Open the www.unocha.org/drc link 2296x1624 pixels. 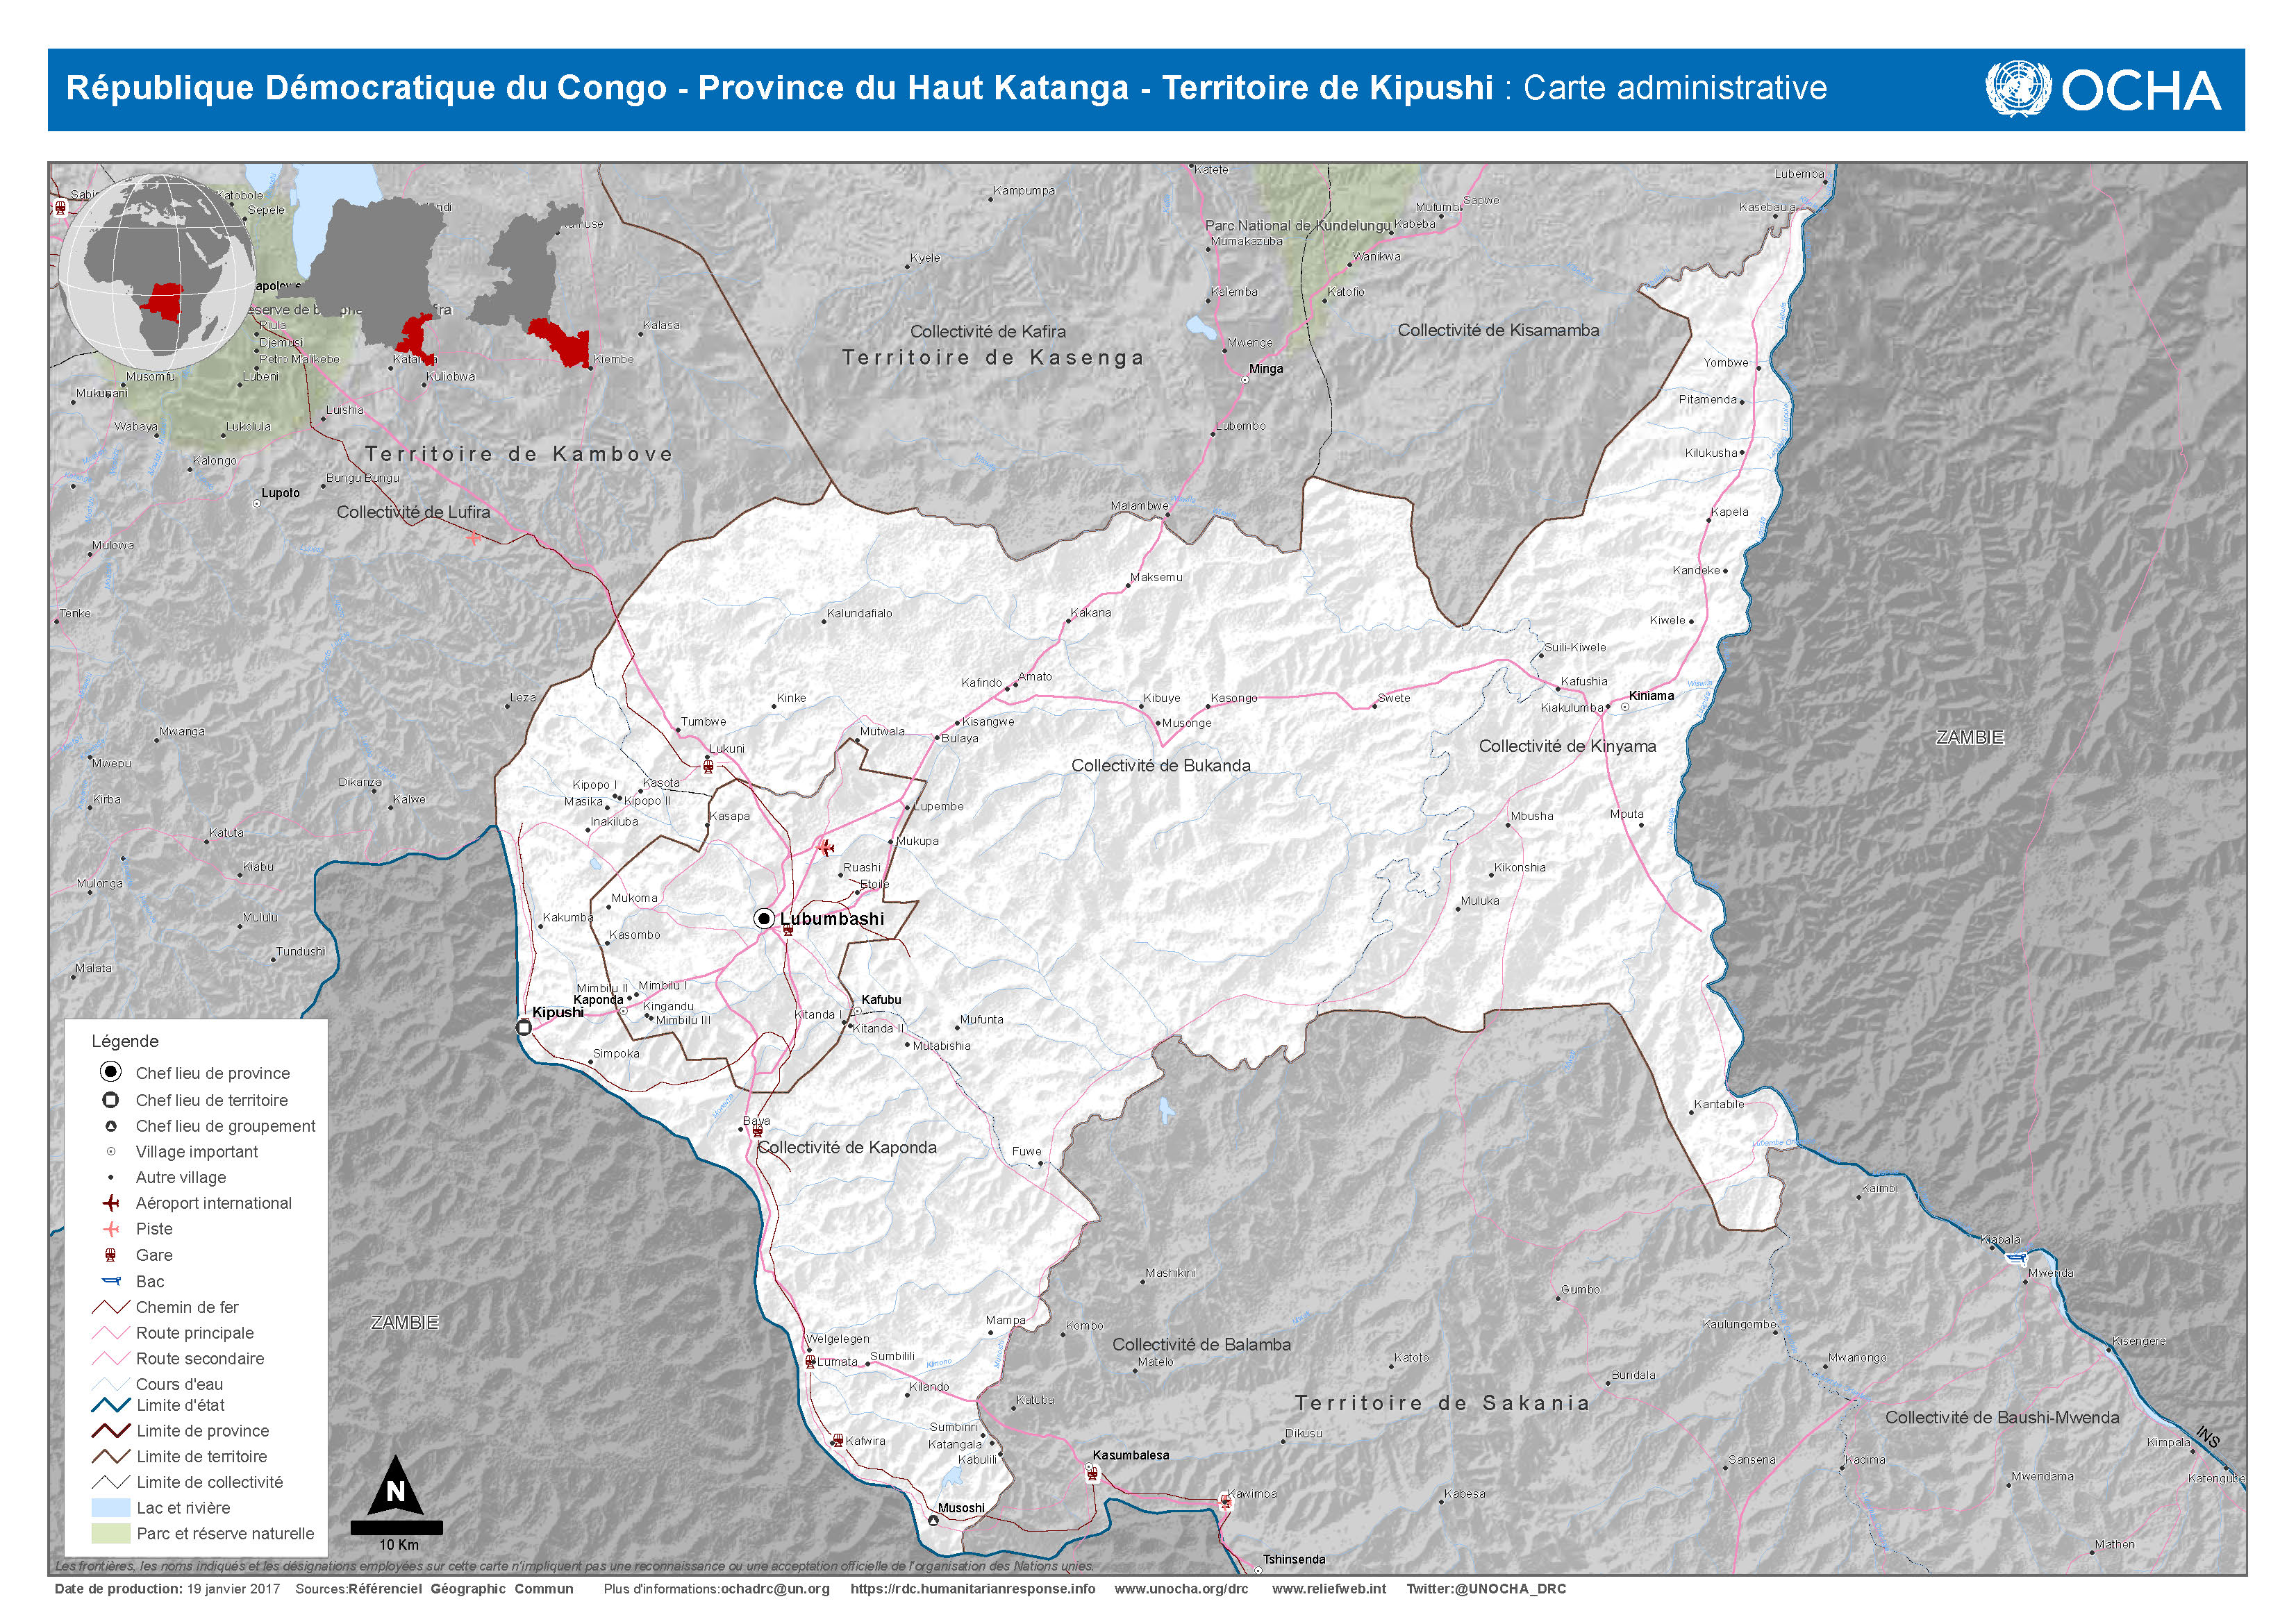pyautogui.click(x=1181, y=1588)
